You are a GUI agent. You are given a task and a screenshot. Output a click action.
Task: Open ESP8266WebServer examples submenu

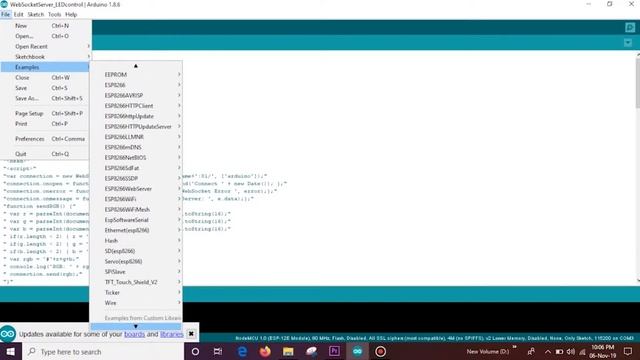[136, 189]
